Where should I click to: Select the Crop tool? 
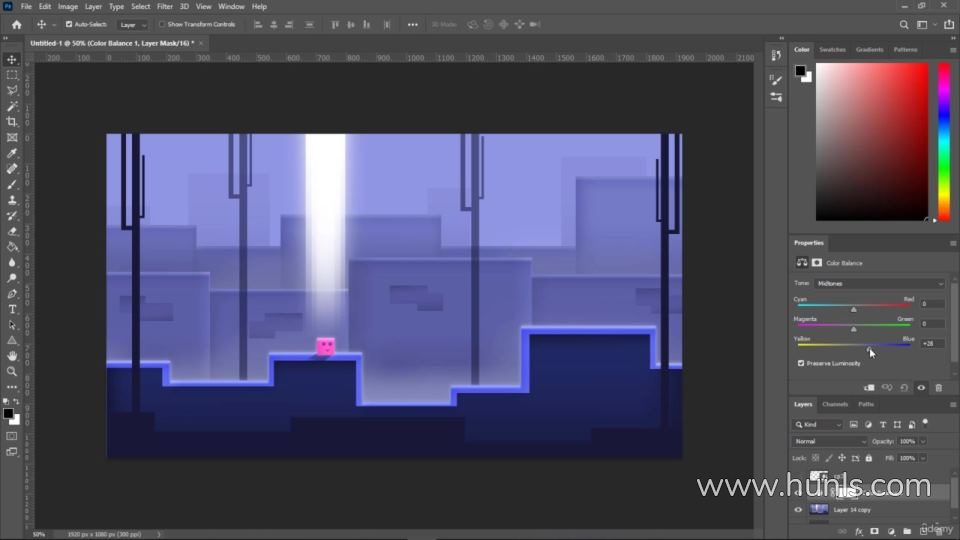[12, 122]
